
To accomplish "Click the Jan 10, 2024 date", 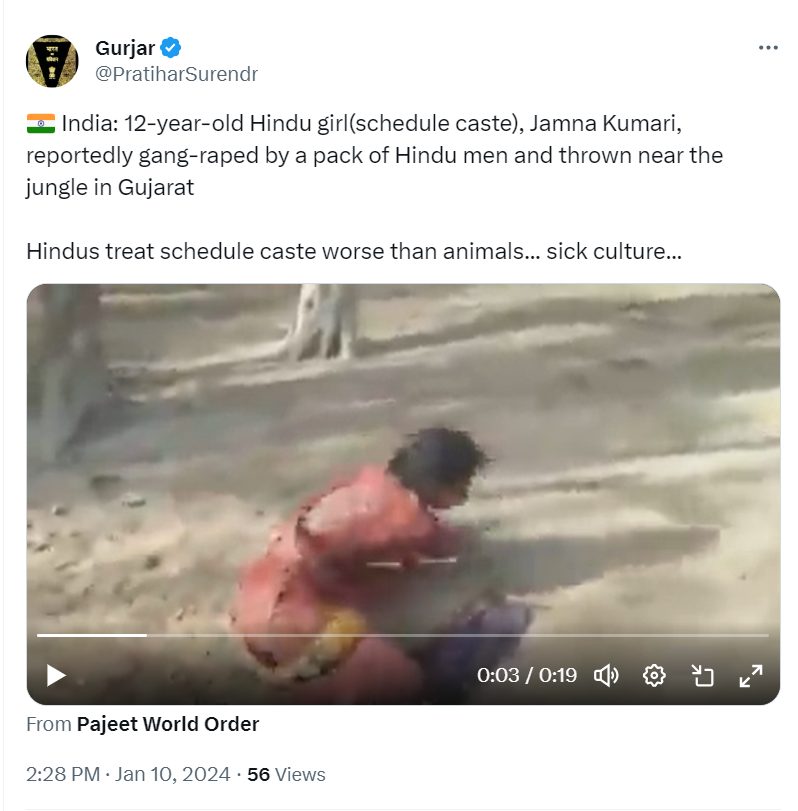I will point(172,774).
